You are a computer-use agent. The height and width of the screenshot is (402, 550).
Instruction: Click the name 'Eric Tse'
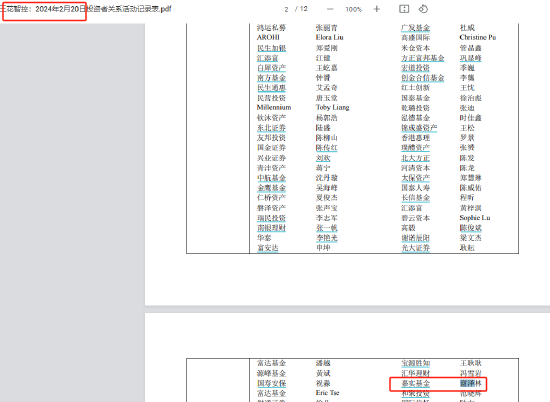coord(327,393)
